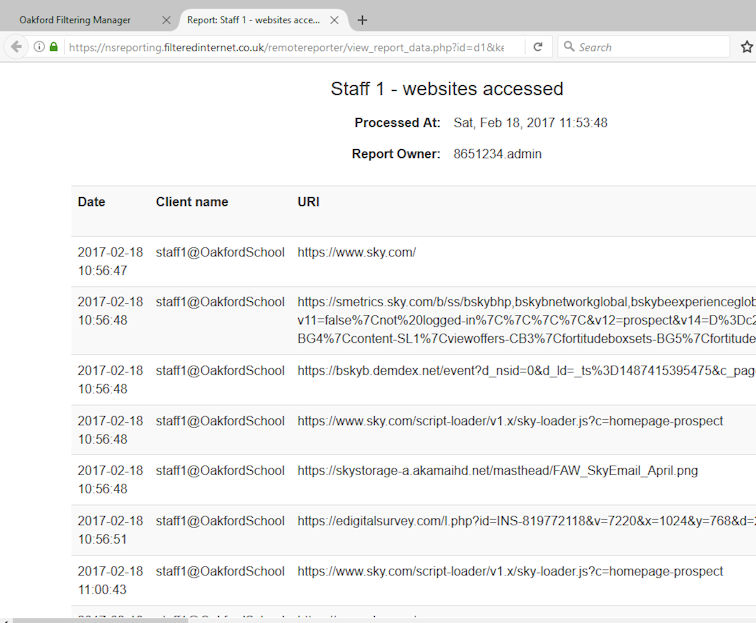Click staff1@OakfordSchool in the edigitalsurvey row

click(x=220, y=521)
